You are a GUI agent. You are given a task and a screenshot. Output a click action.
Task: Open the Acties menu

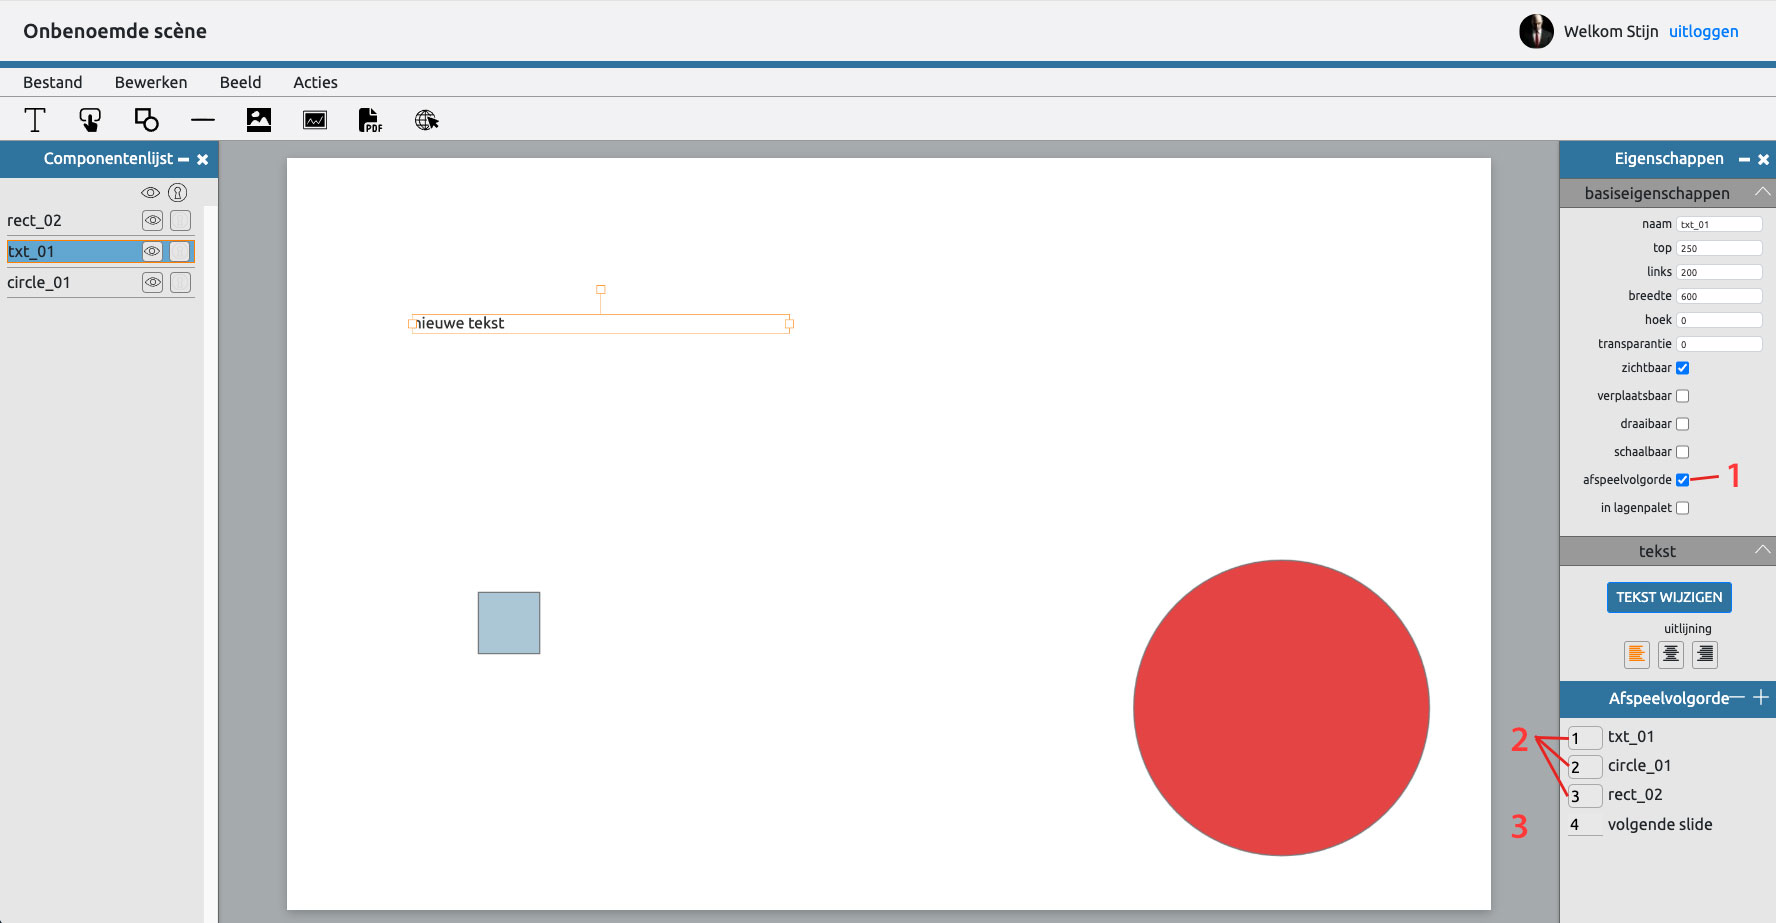(x=315, y=82)
